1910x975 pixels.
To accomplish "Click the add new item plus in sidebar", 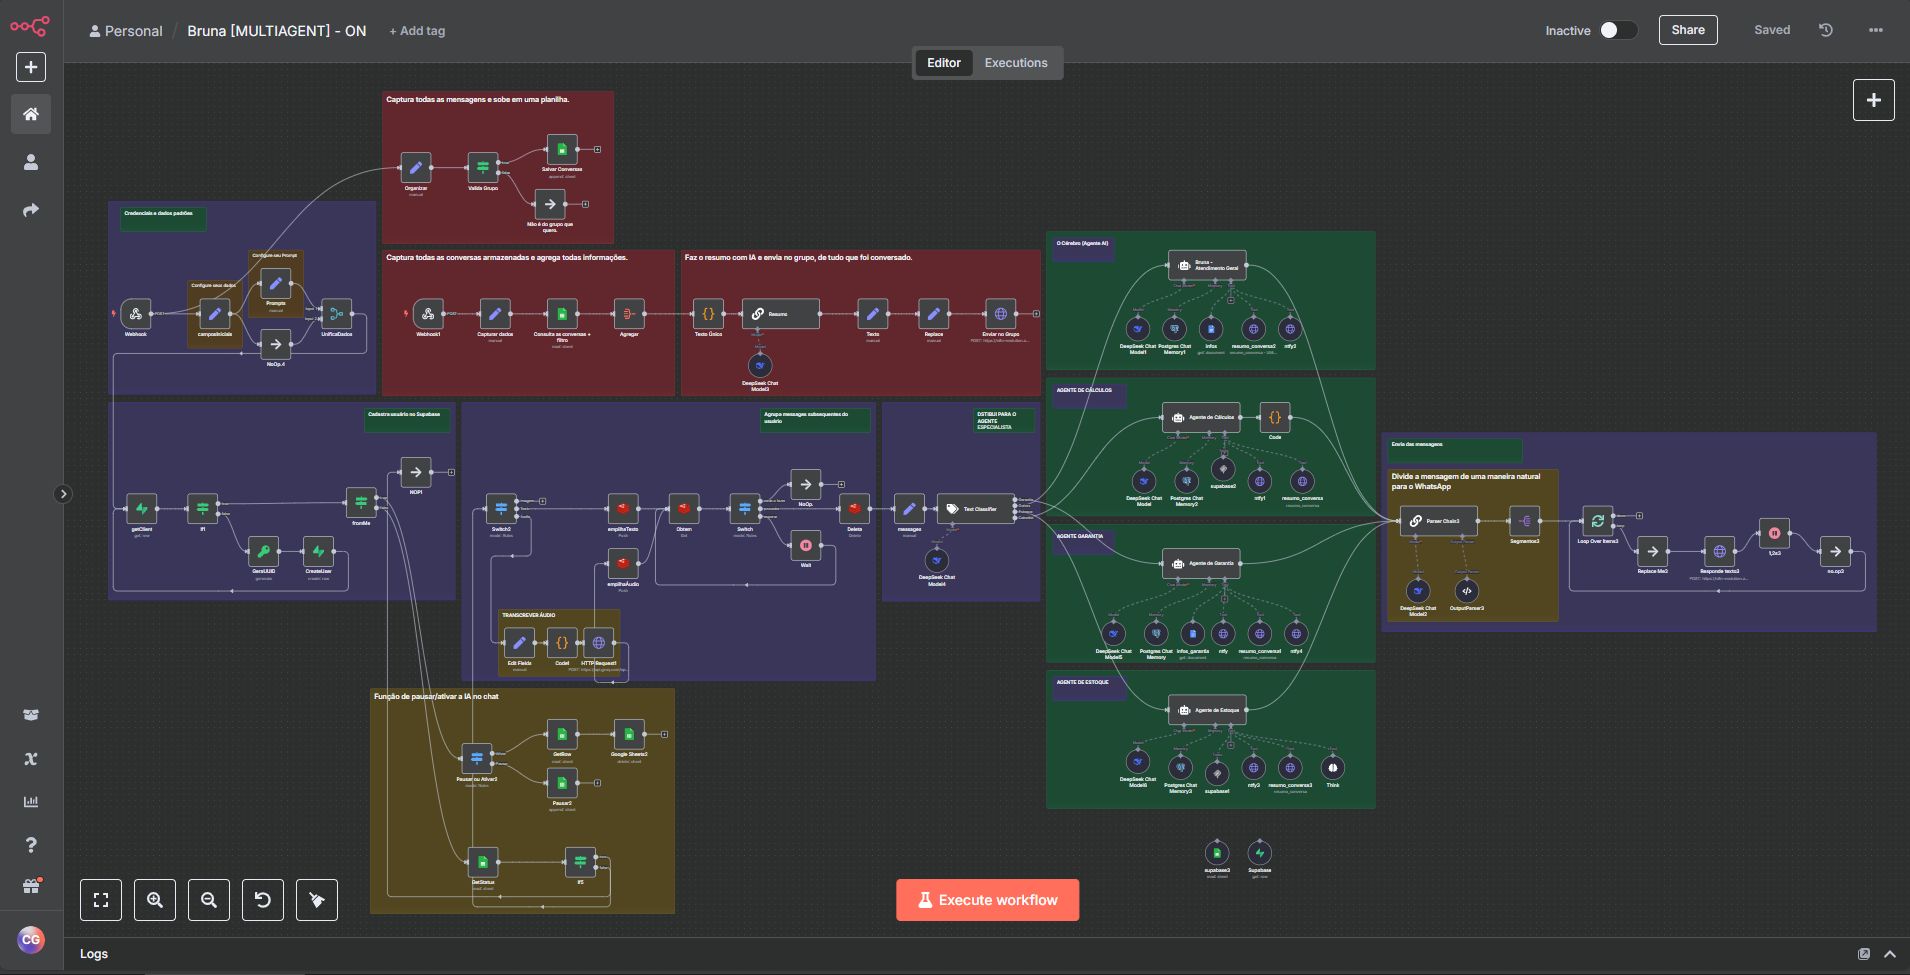I will point(31,67).
